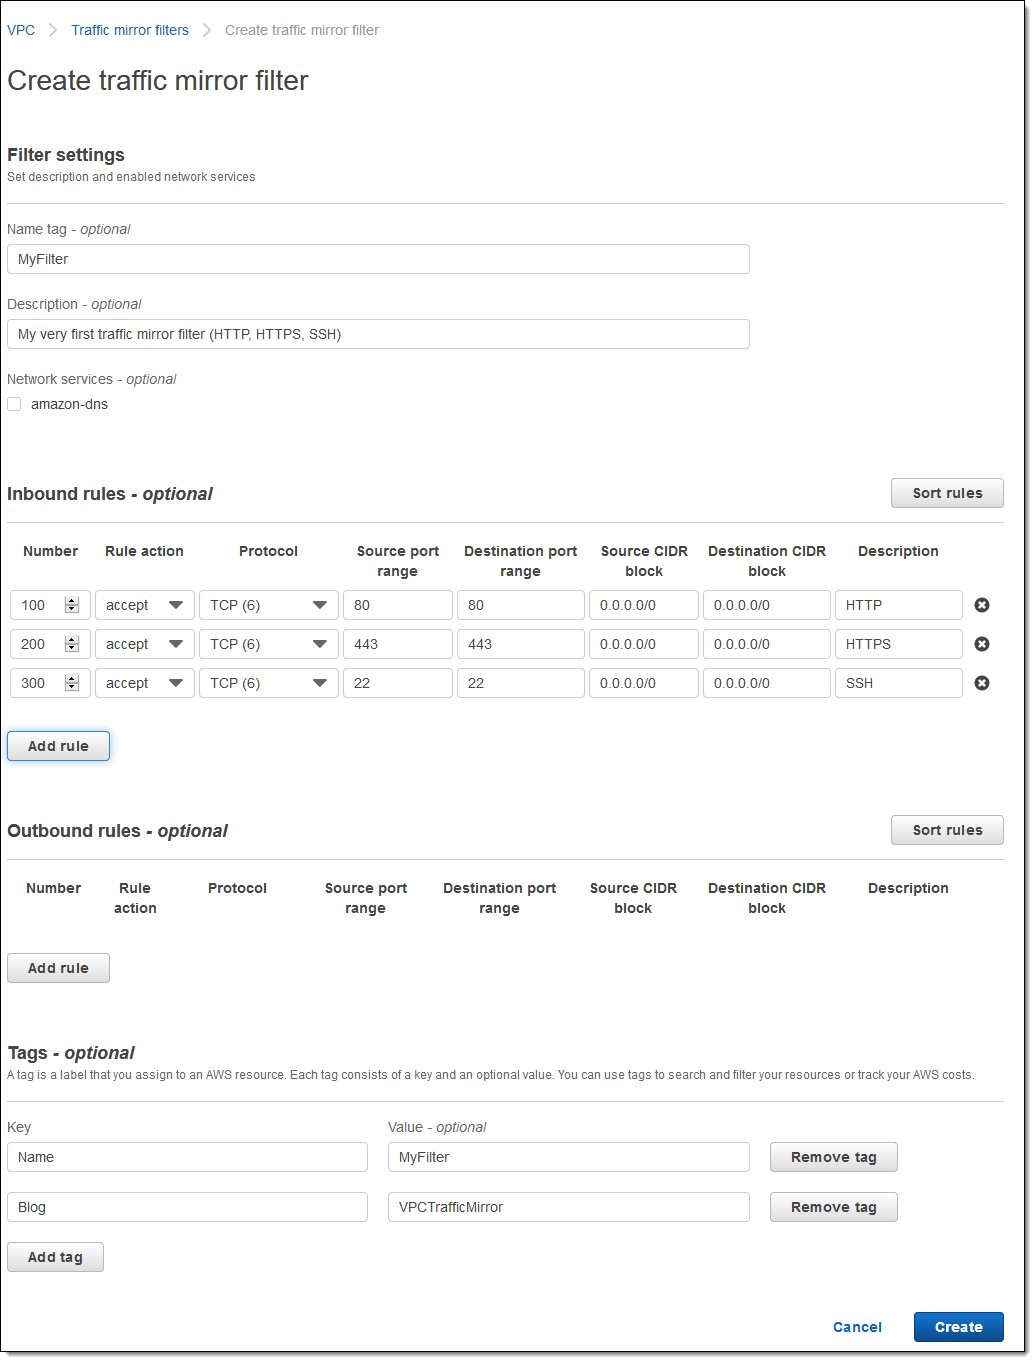Viewport: 1035px width, 1362px height.
Task: Open Rule action dropdown for rule 300
Action: [145, 683]
